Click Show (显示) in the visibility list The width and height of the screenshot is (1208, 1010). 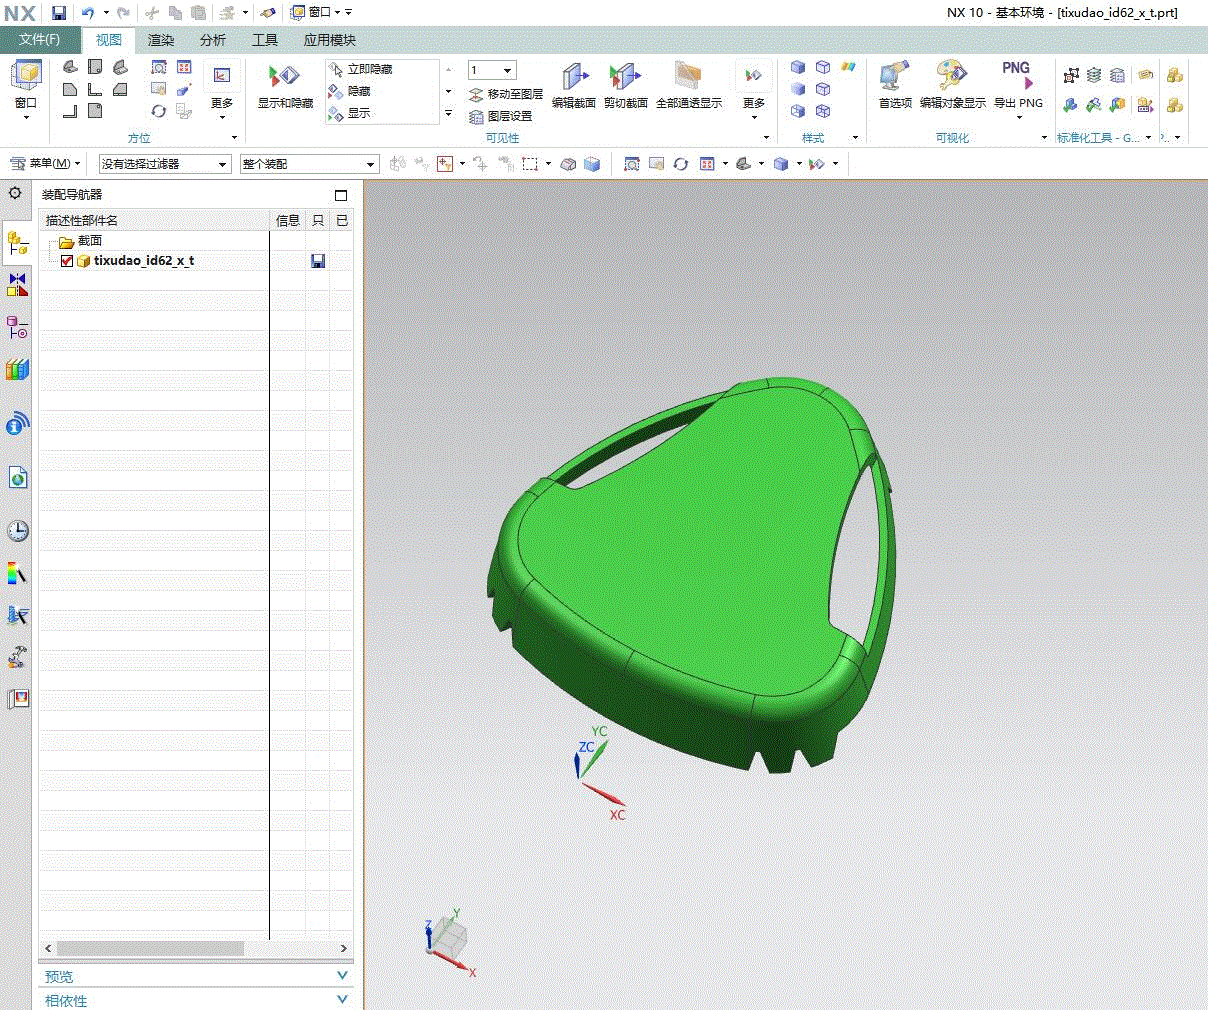(350, 114)
